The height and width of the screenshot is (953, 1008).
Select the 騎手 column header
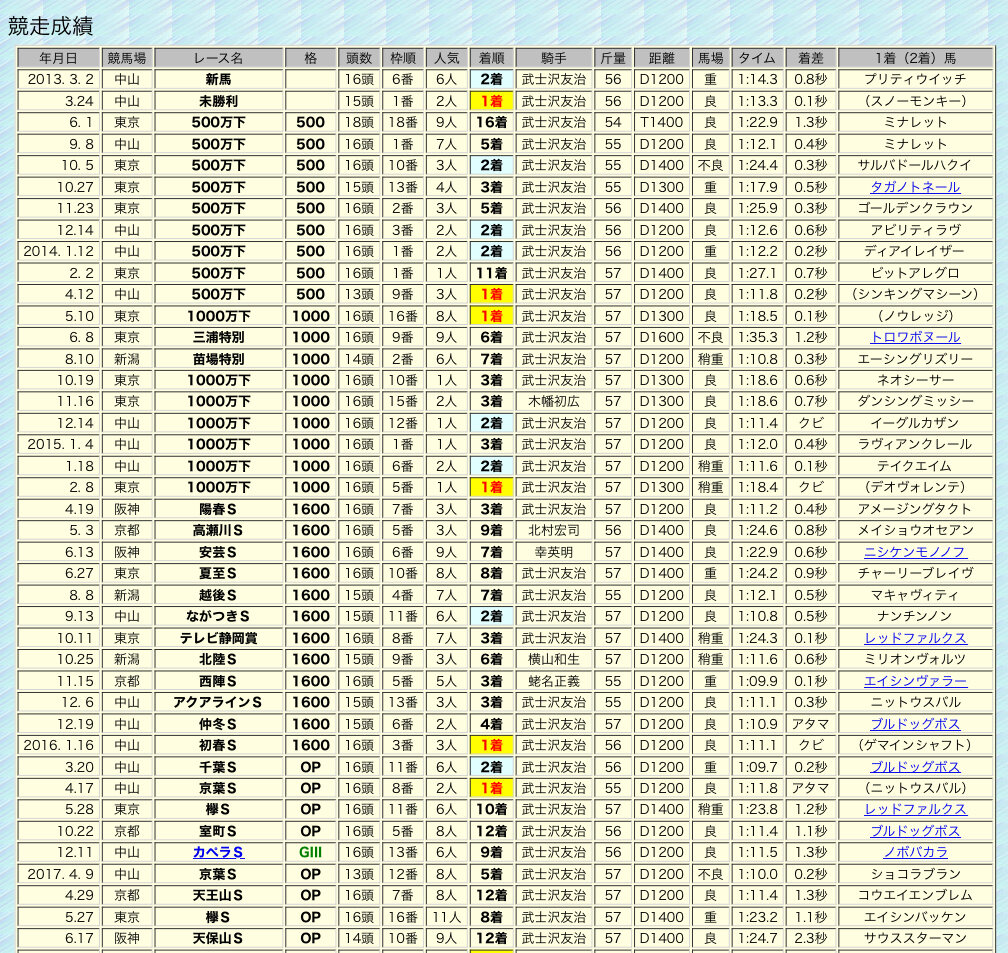pos(553,58)
